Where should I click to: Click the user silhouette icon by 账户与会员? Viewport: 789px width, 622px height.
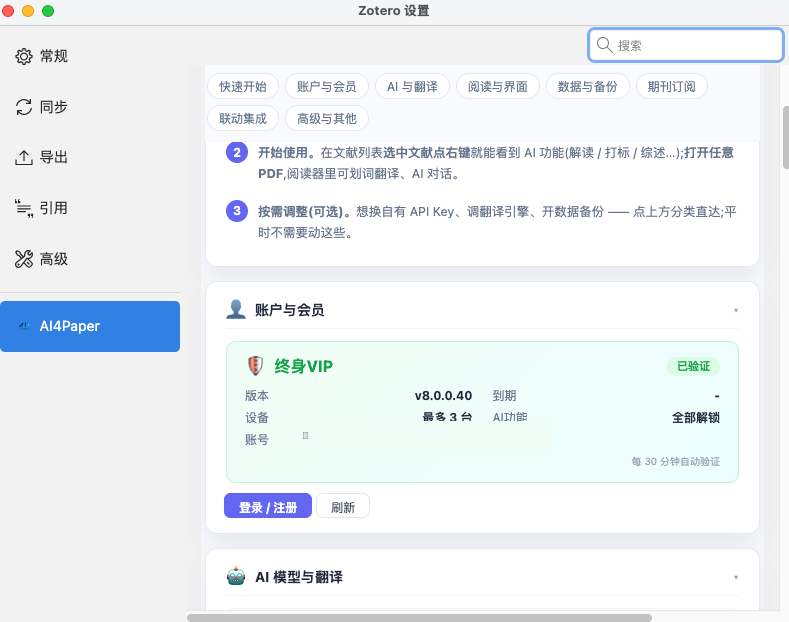[236, 309]
